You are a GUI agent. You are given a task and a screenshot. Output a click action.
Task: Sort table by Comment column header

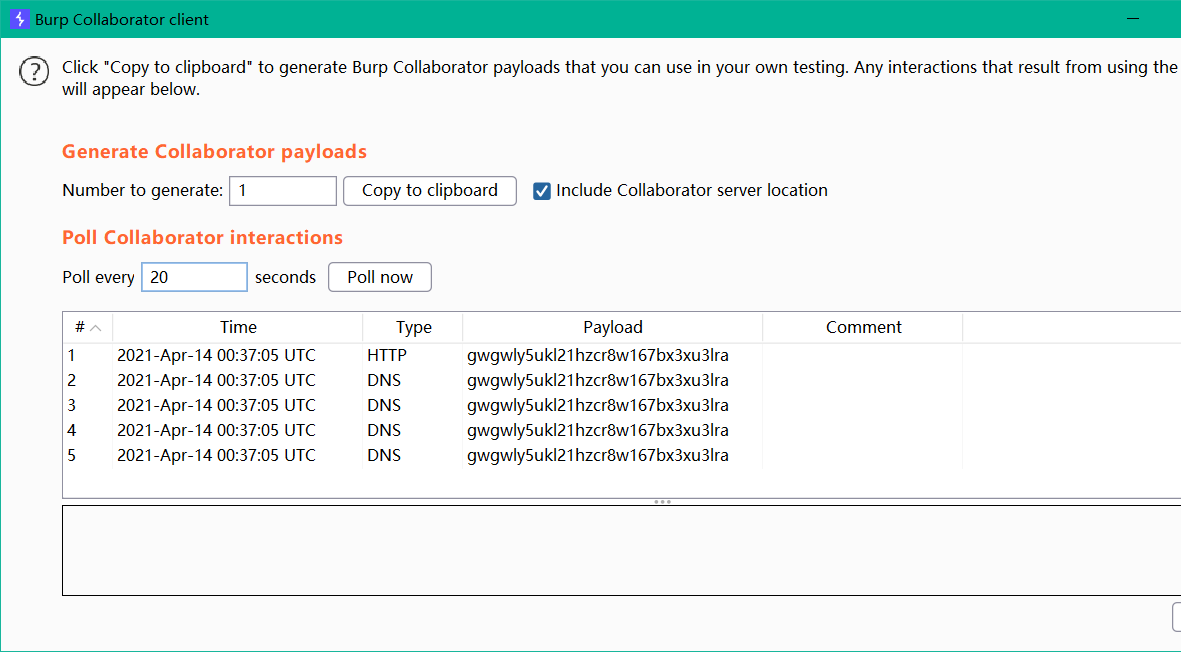coord(863,328)
